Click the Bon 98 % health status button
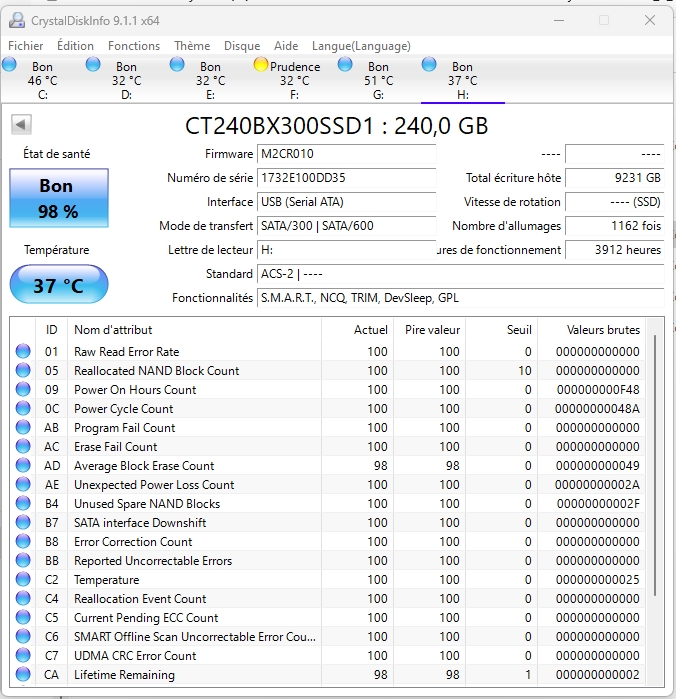 pos(58,197)
